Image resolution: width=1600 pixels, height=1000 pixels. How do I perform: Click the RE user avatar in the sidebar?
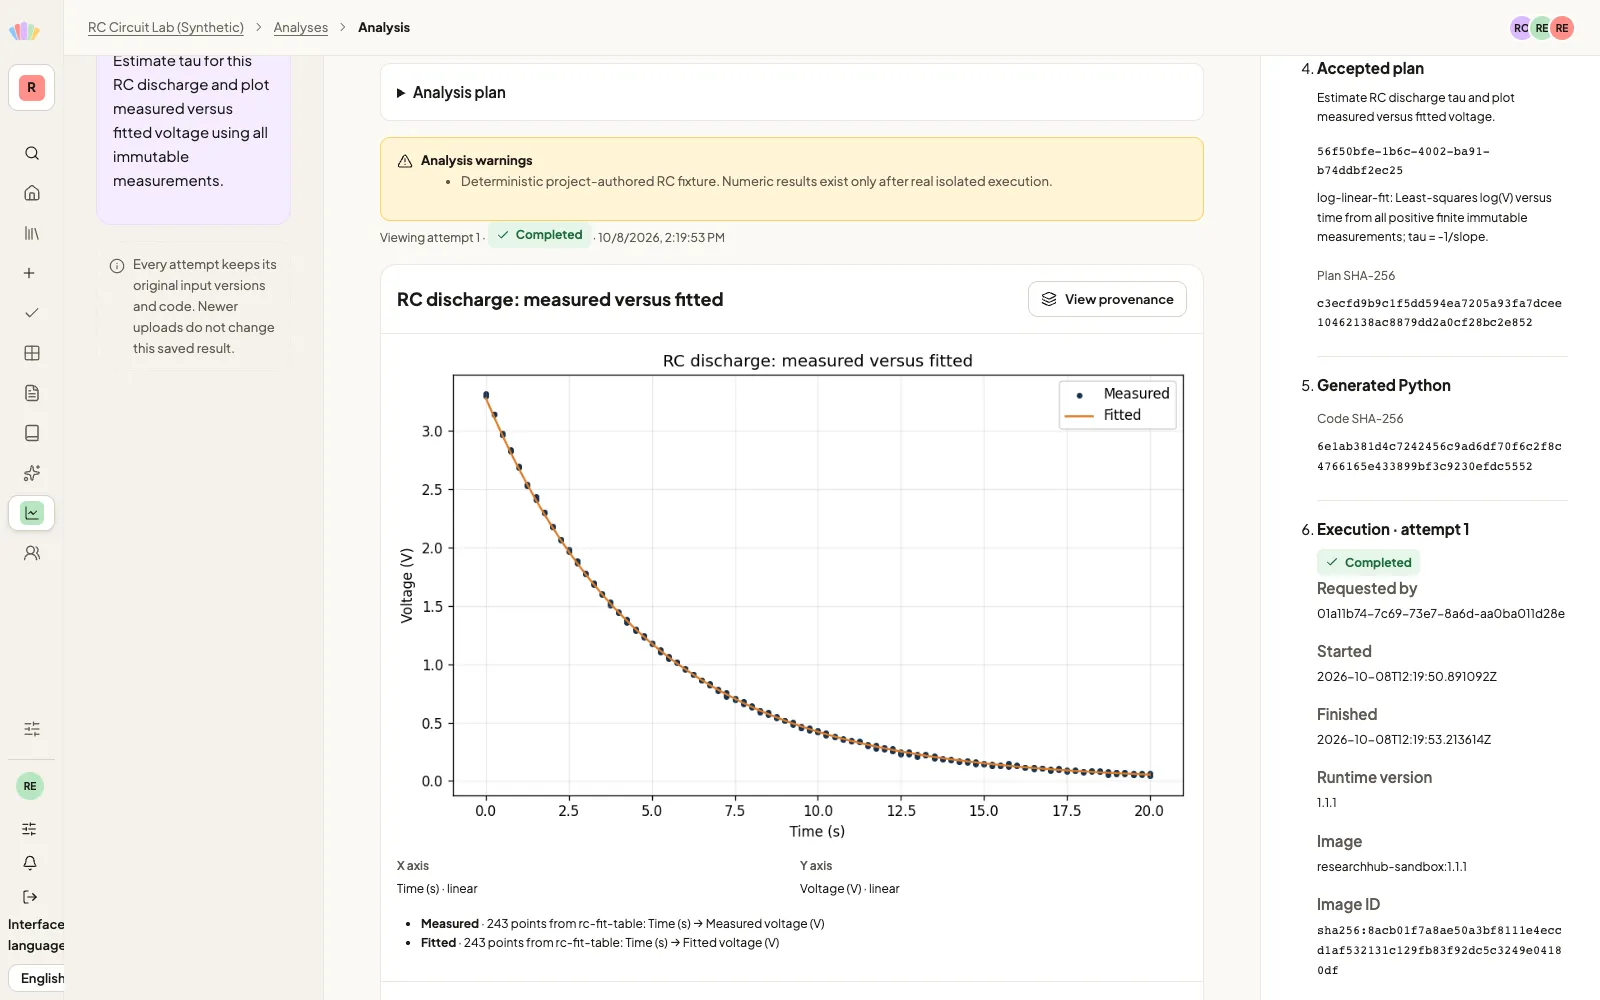pos(30,786)
